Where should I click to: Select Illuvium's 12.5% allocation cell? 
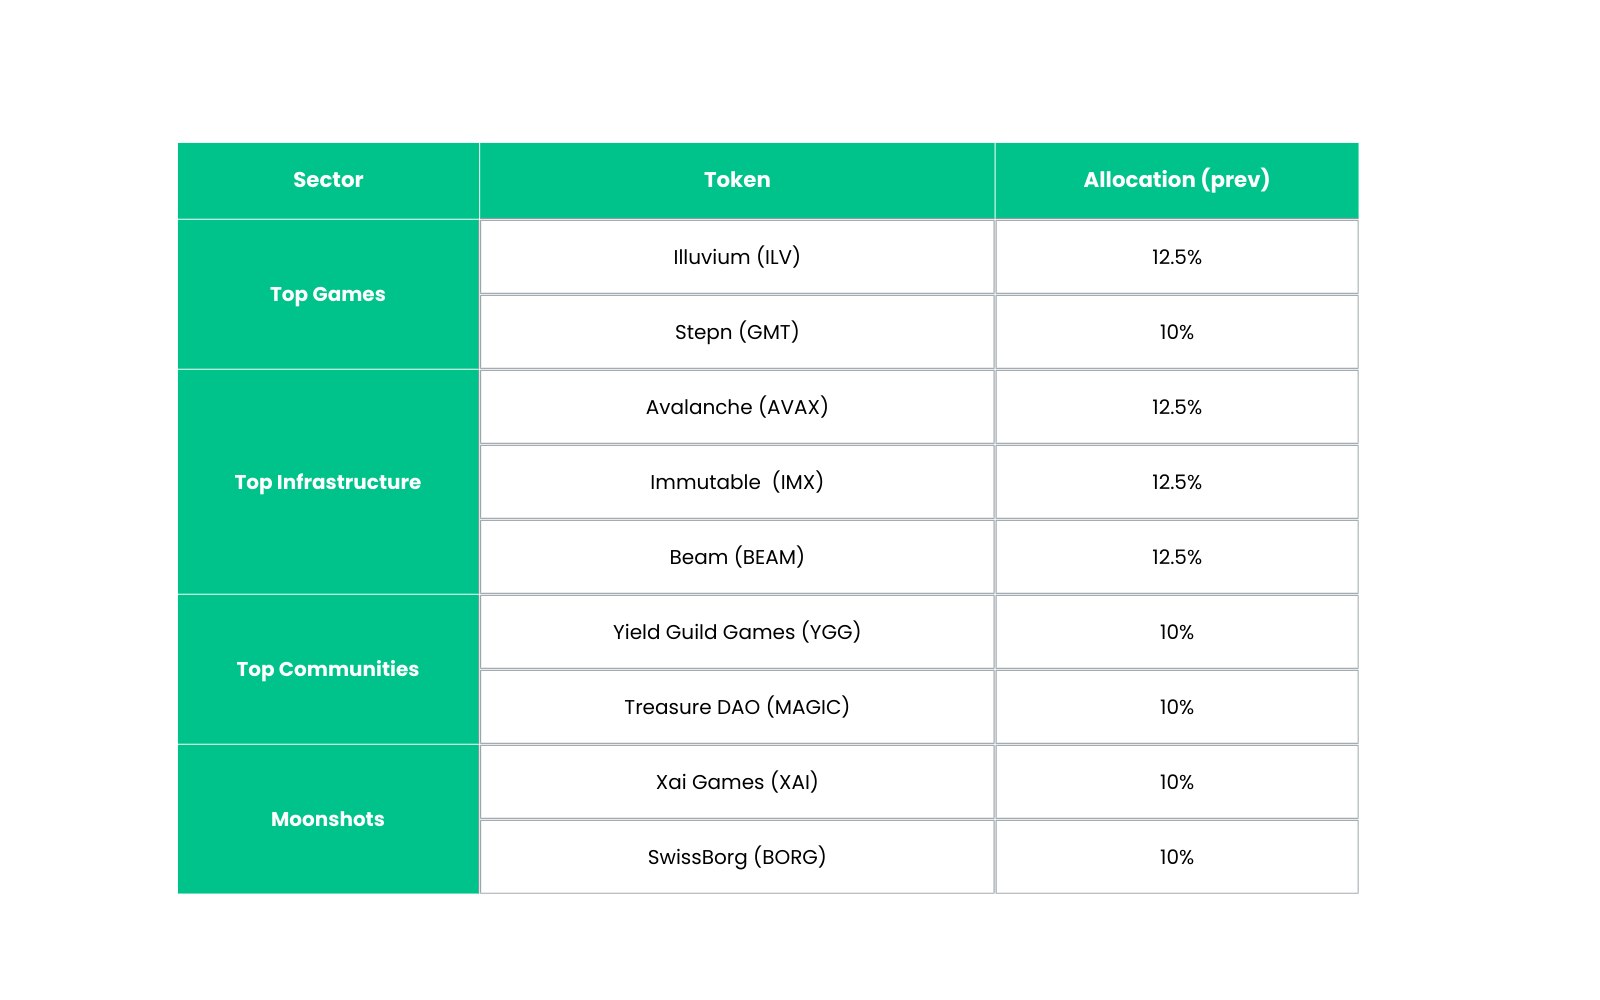tap(1176, 257)
